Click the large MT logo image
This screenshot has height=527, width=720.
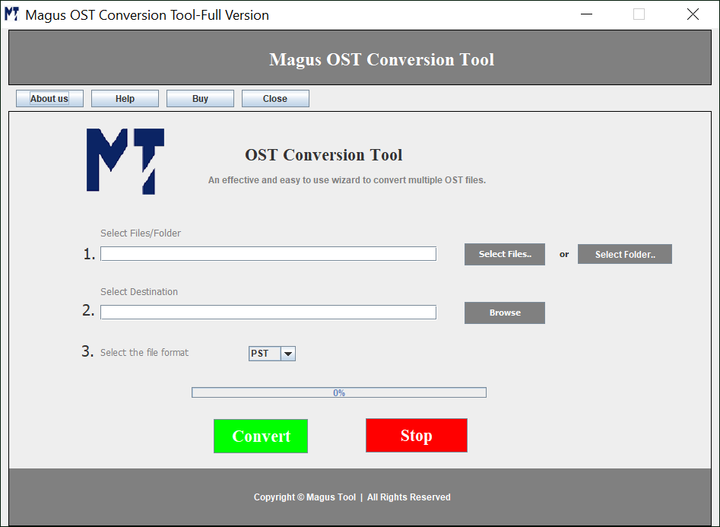[x=125, y=160]
